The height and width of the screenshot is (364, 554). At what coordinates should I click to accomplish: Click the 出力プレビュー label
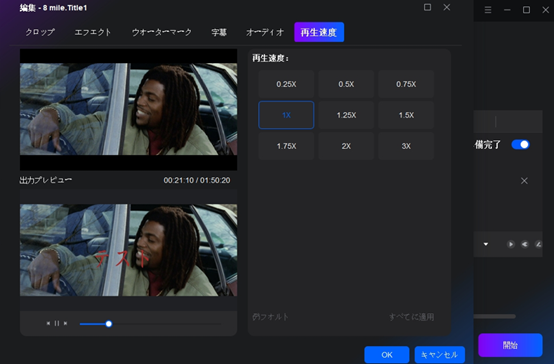point(46,180)
